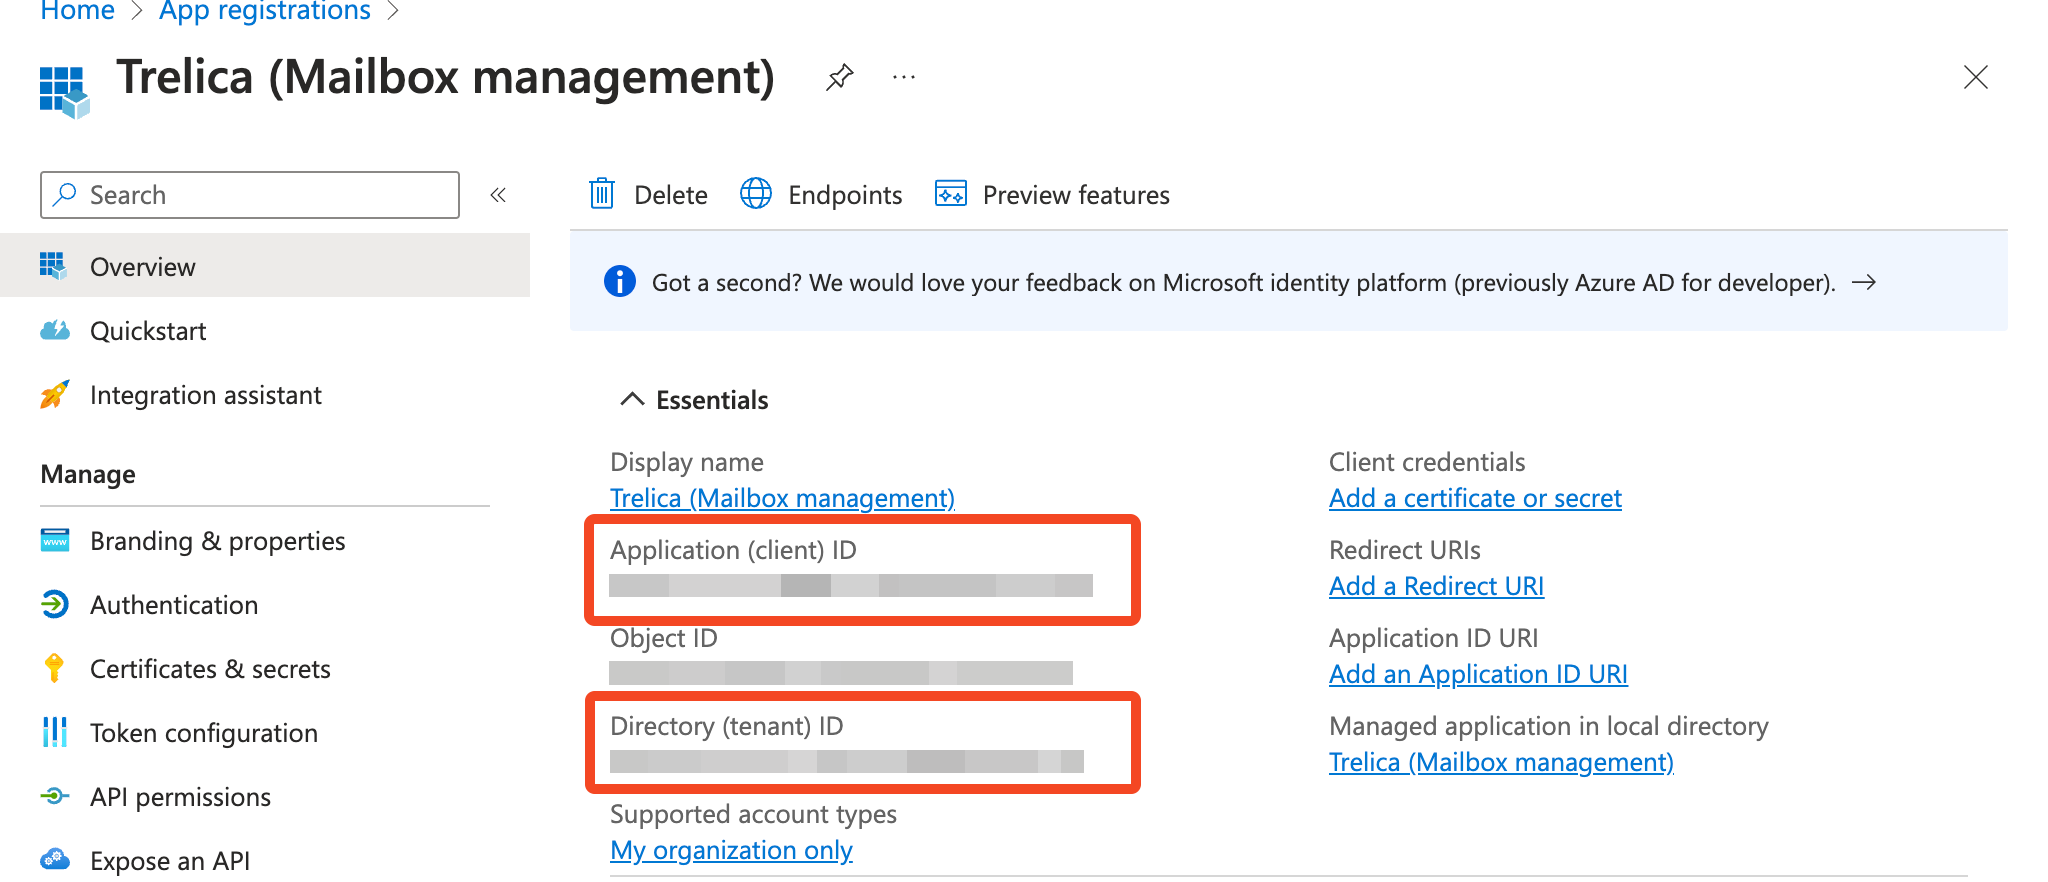
Task: Click the Quickstart cloud icon
Action: point(55,330)
